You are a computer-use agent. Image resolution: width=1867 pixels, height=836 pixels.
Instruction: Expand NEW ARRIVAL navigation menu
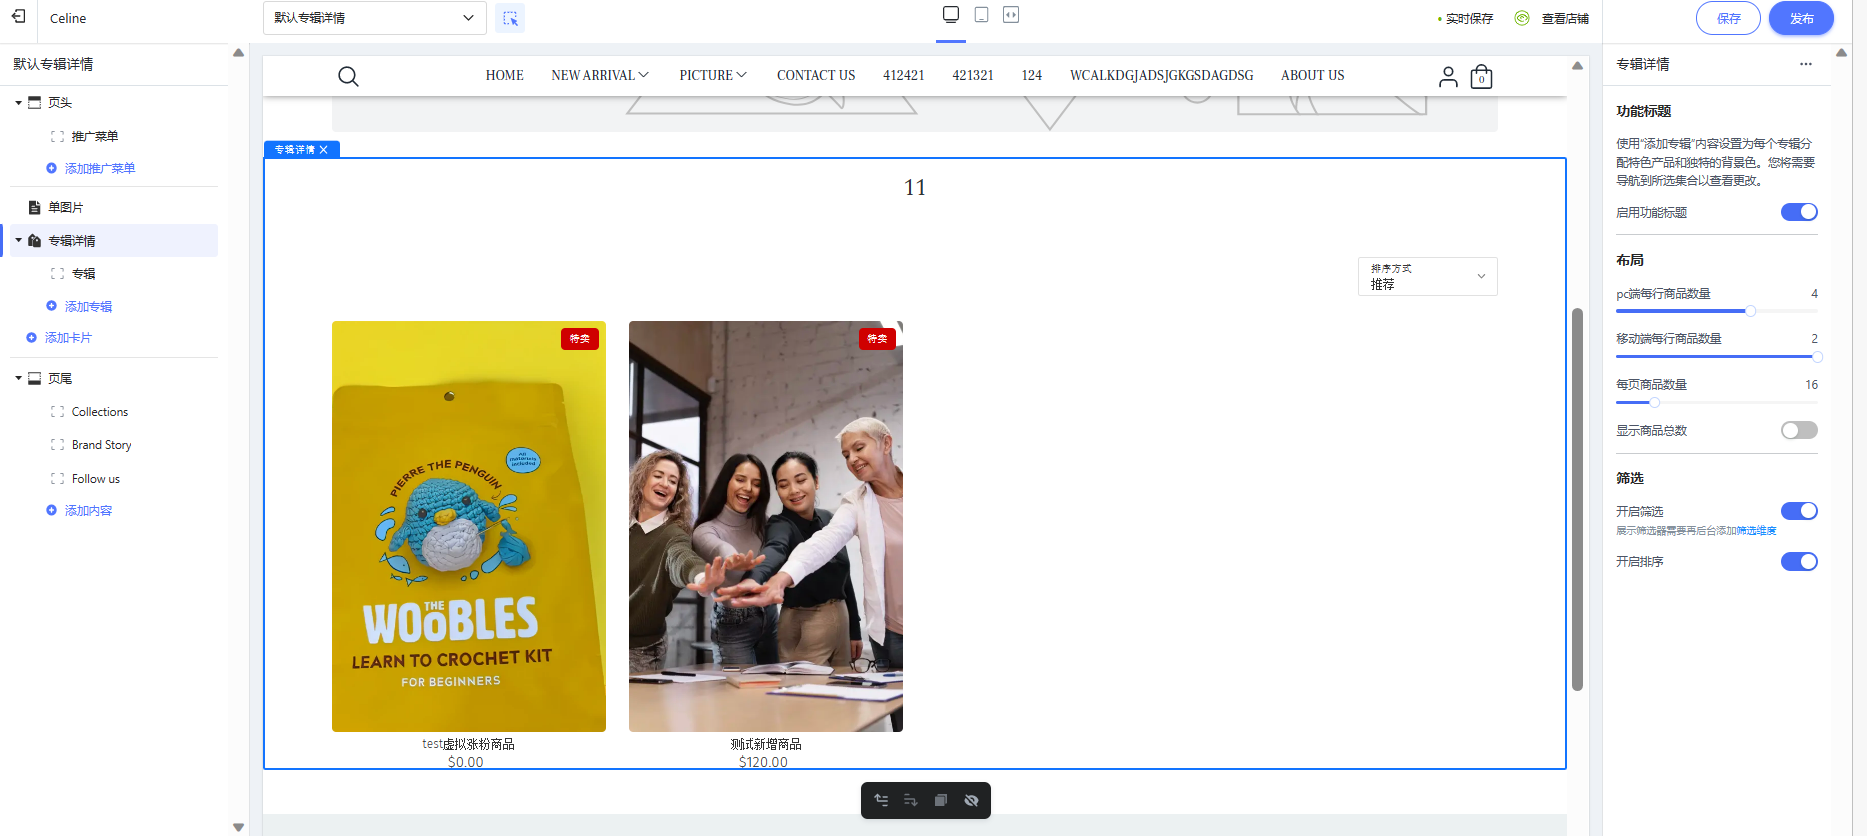click(x=600, y=75)
